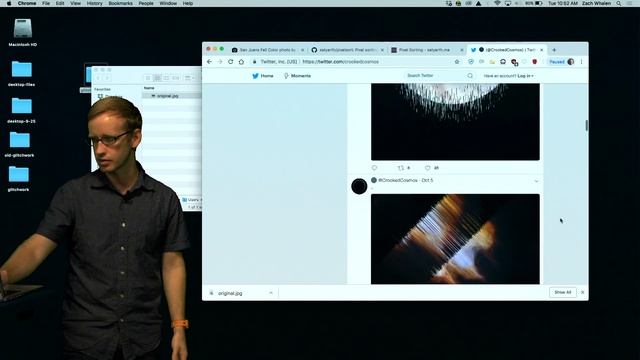Open the Log in dropdown
The height and width of the screenshot is (360, 640).
click(x=525, y=76)
